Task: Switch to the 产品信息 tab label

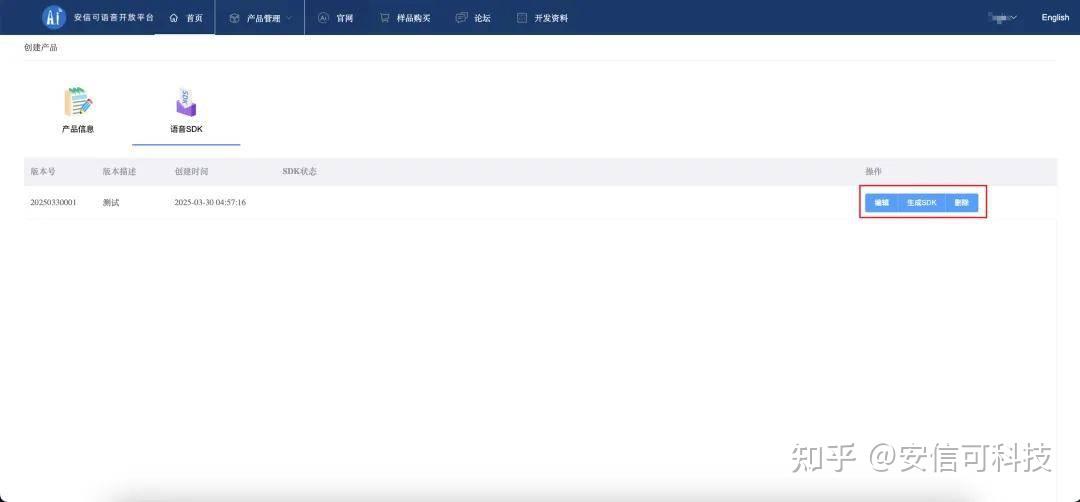Action: 78,129
